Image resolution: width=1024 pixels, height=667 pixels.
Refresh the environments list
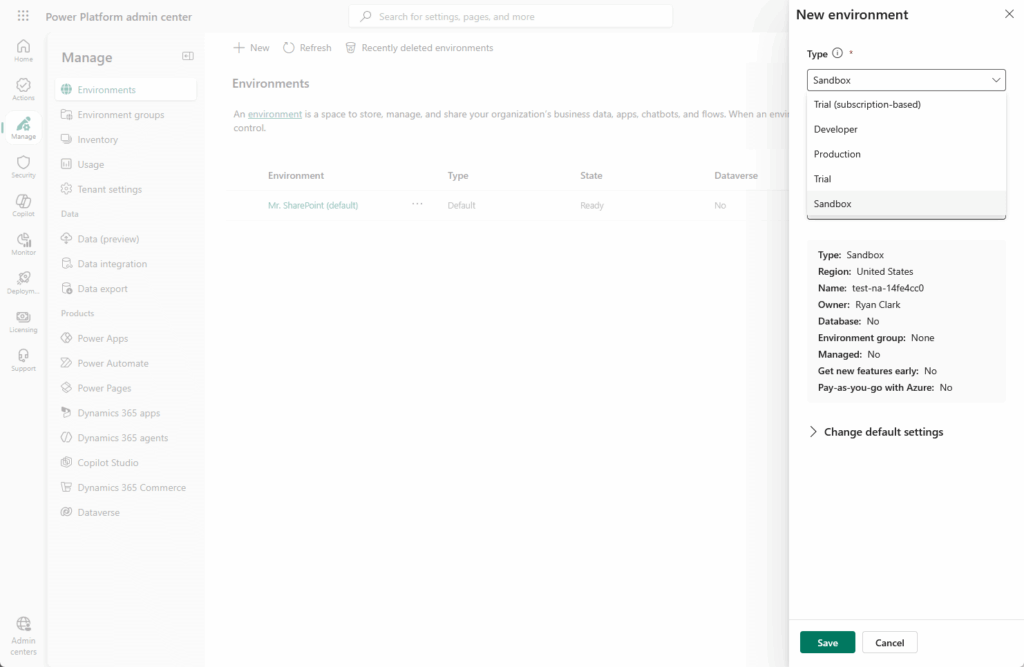(x=307, y=48)
